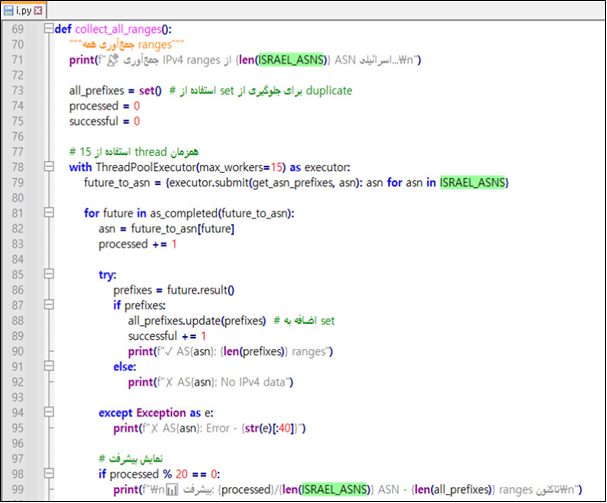Click 'No IPv4 data' string on line 92

pyautogui.click(x=253, y=382)
